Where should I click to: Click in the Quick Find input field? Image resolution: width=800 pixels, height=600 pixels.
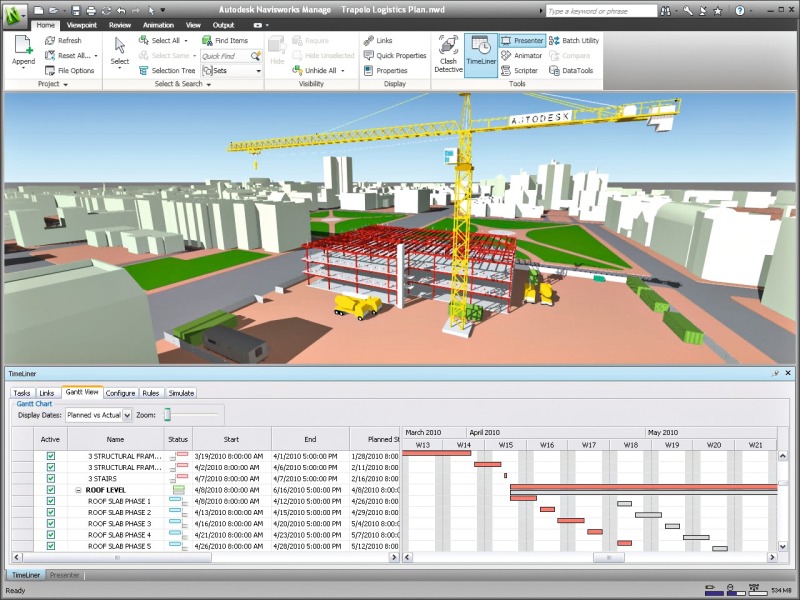225,56
